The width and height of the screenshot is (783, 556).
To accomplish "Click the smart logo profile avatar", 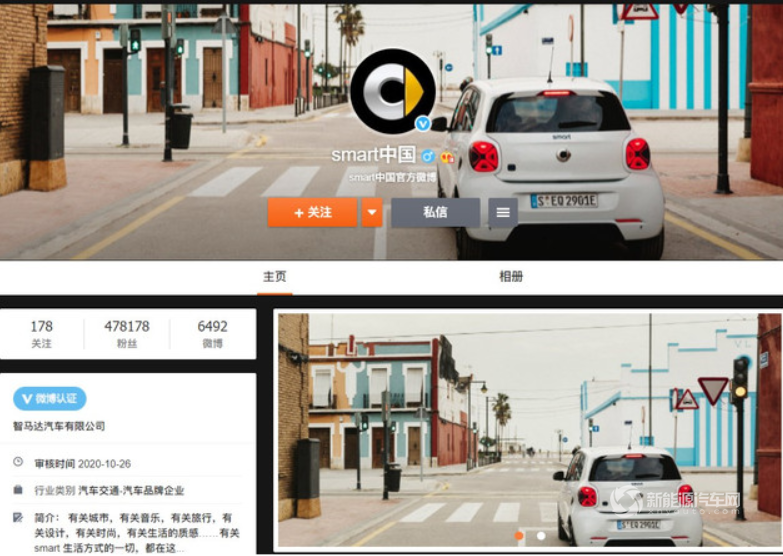I will coord(393,91).
